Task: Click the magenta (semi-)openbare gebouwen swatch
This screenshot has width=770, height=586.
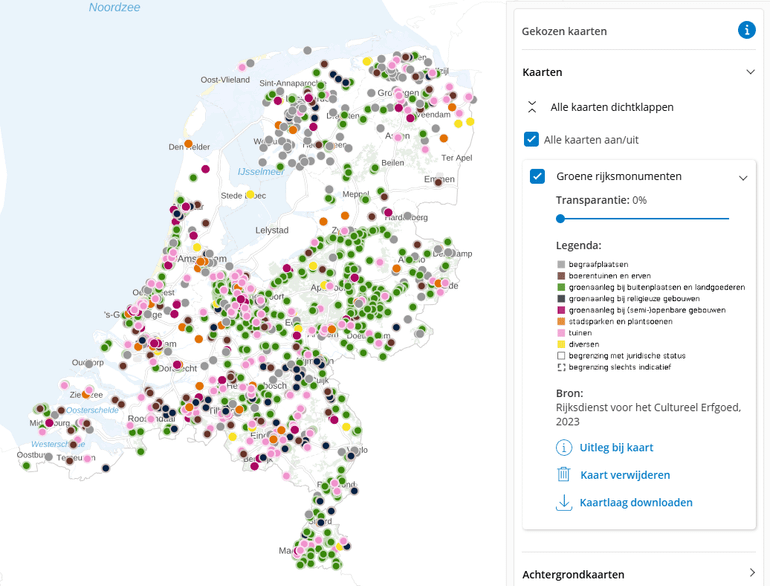Action: (561, 310)
